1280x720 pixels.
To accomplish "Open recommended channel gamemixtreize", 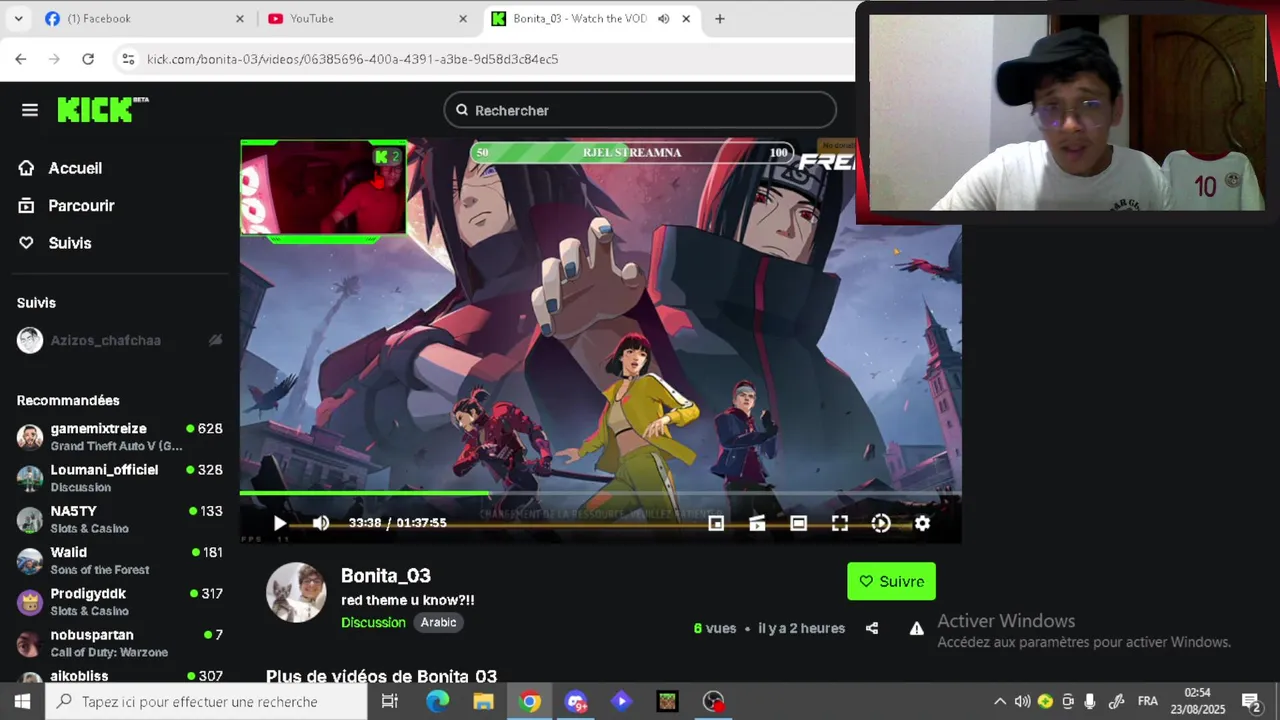I will point(120,437).
